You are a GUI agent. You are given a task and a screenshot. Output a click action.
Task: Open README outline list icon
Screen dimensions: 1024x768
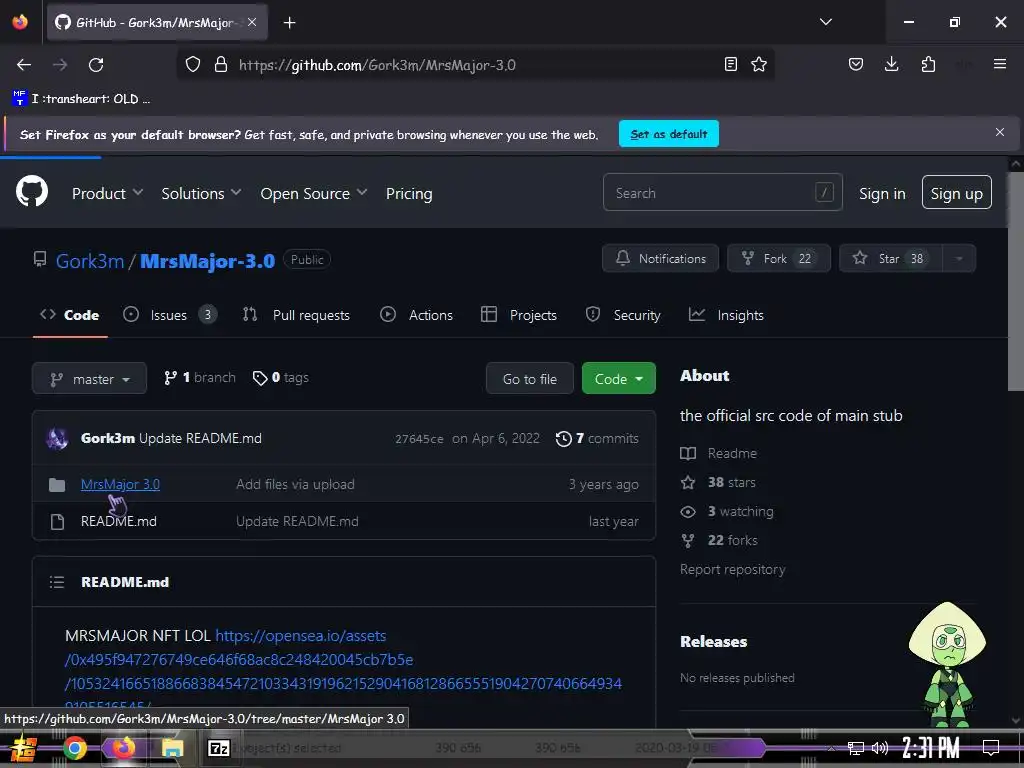click(x=57, y=582)
